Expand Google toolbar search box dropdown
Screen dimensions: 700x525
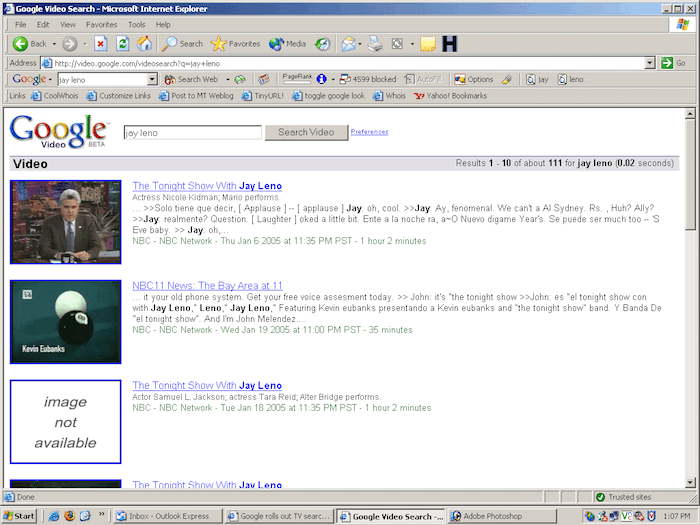point(153,79)
